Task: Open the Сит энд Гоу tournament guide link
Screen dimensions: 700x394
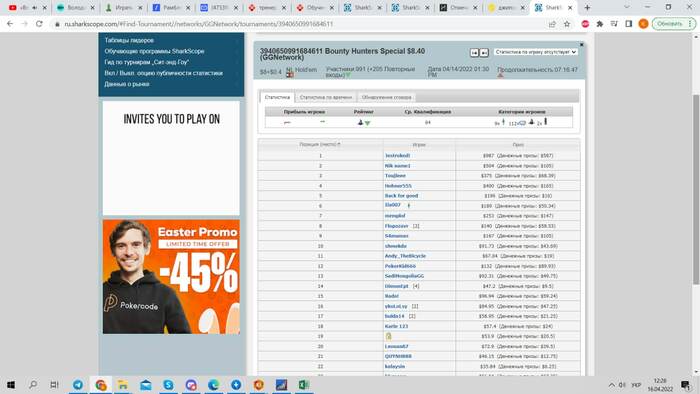Action: 147,62
